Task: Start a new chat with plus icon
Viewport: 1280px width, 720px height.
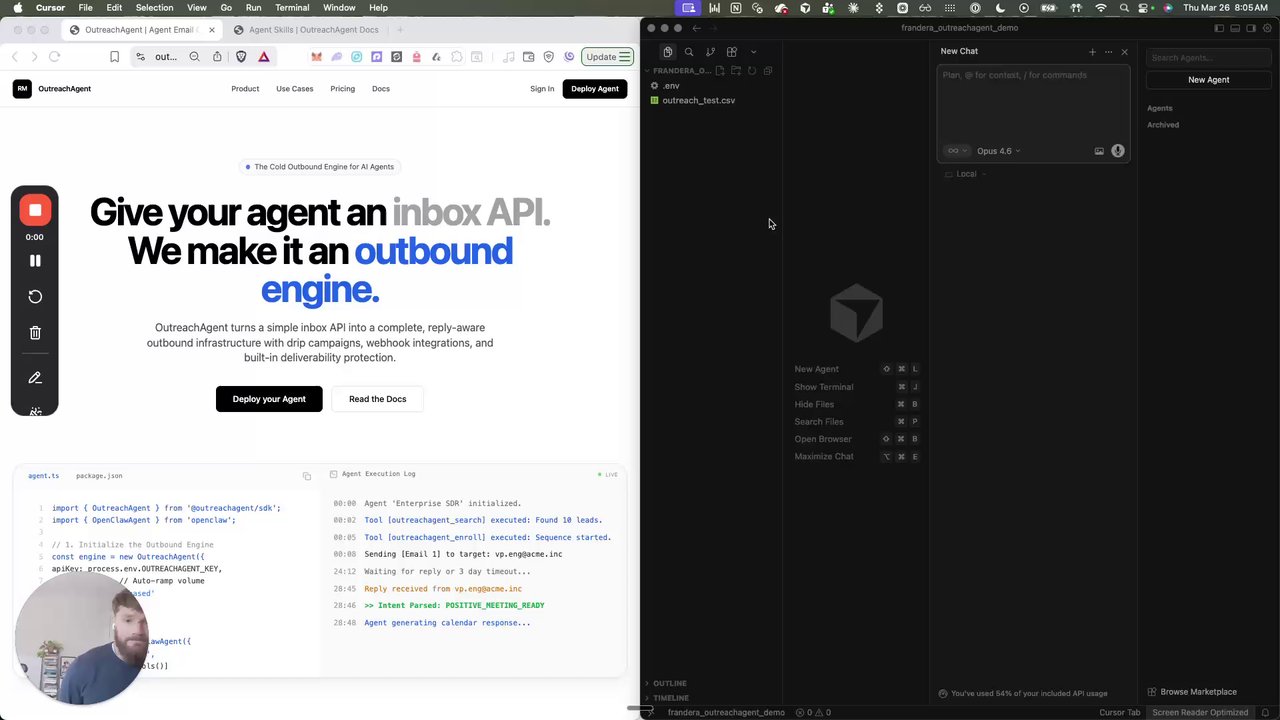Action: 1092,52
